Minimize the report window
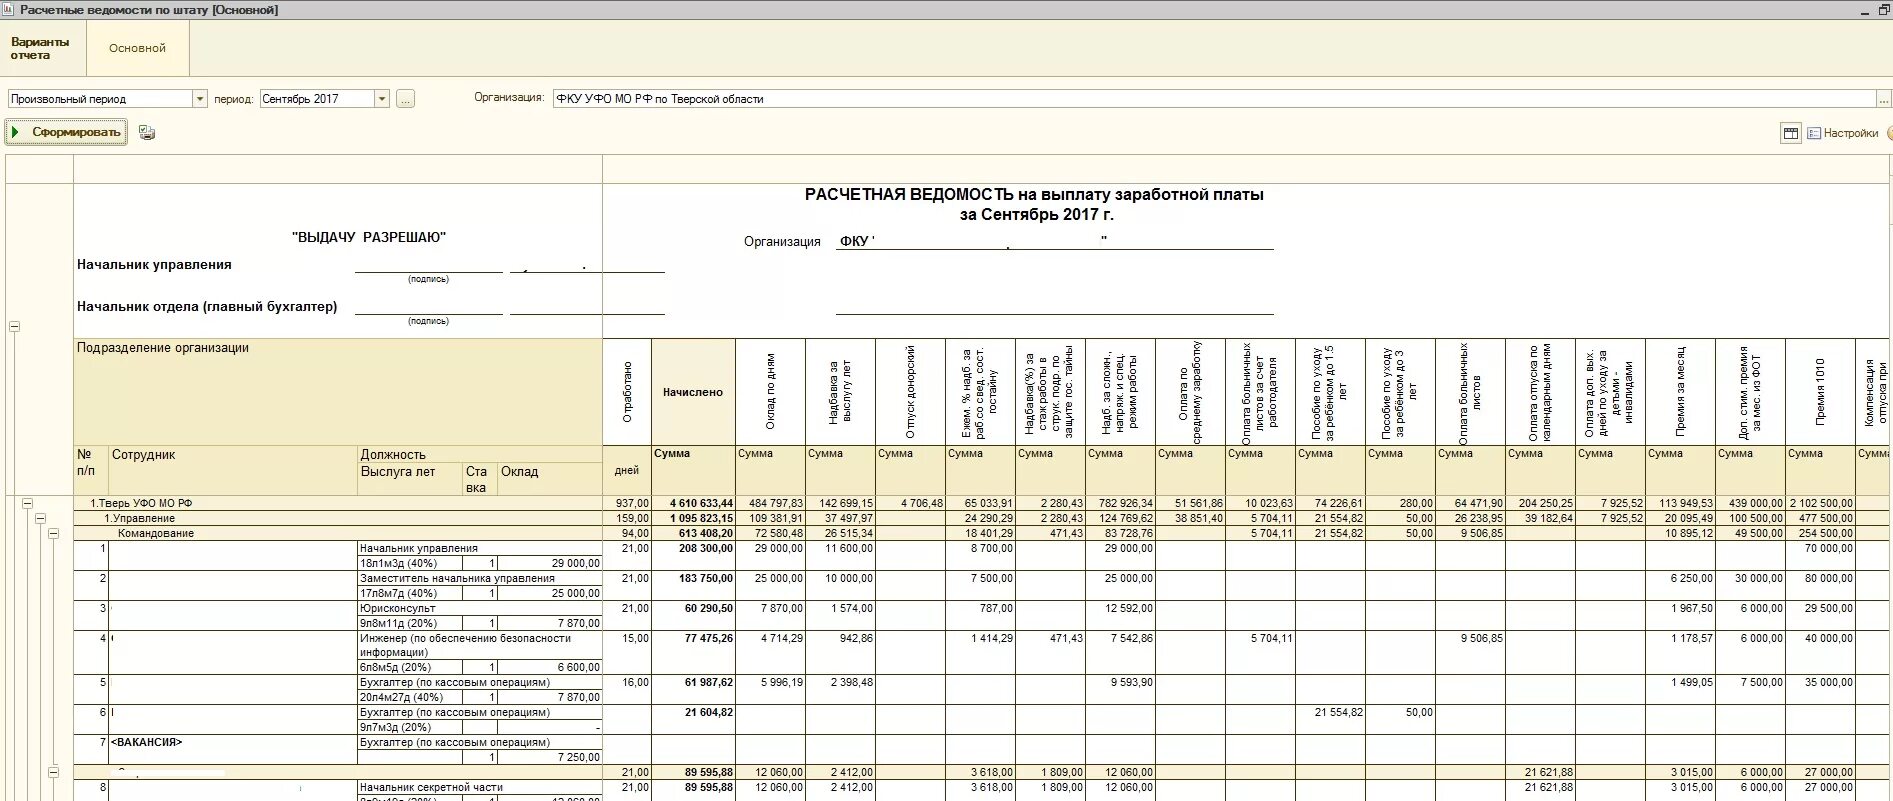The image size is (1893, 801). point(1865,10)
